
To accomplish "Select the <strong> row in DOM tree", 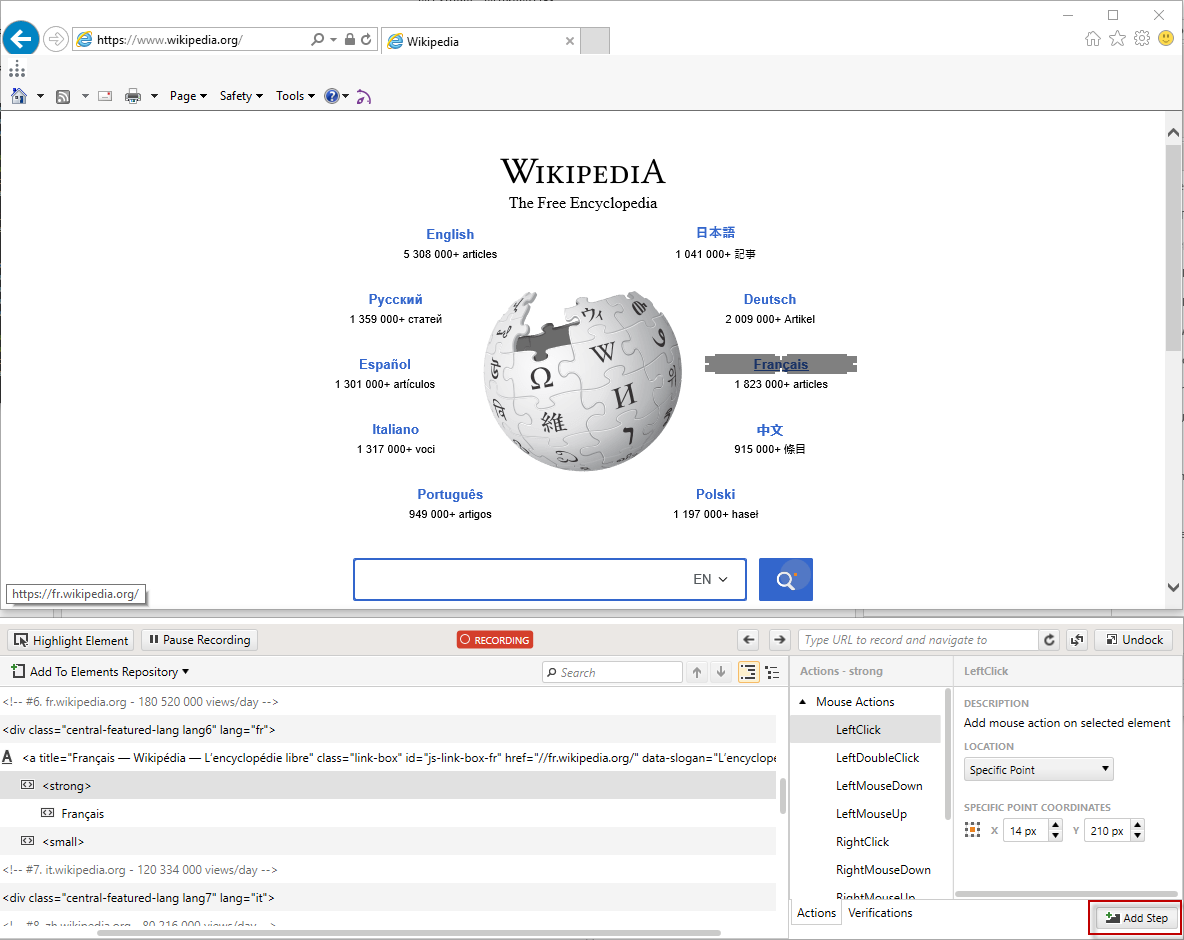I will pyautogui.click(x=388, y=785).
